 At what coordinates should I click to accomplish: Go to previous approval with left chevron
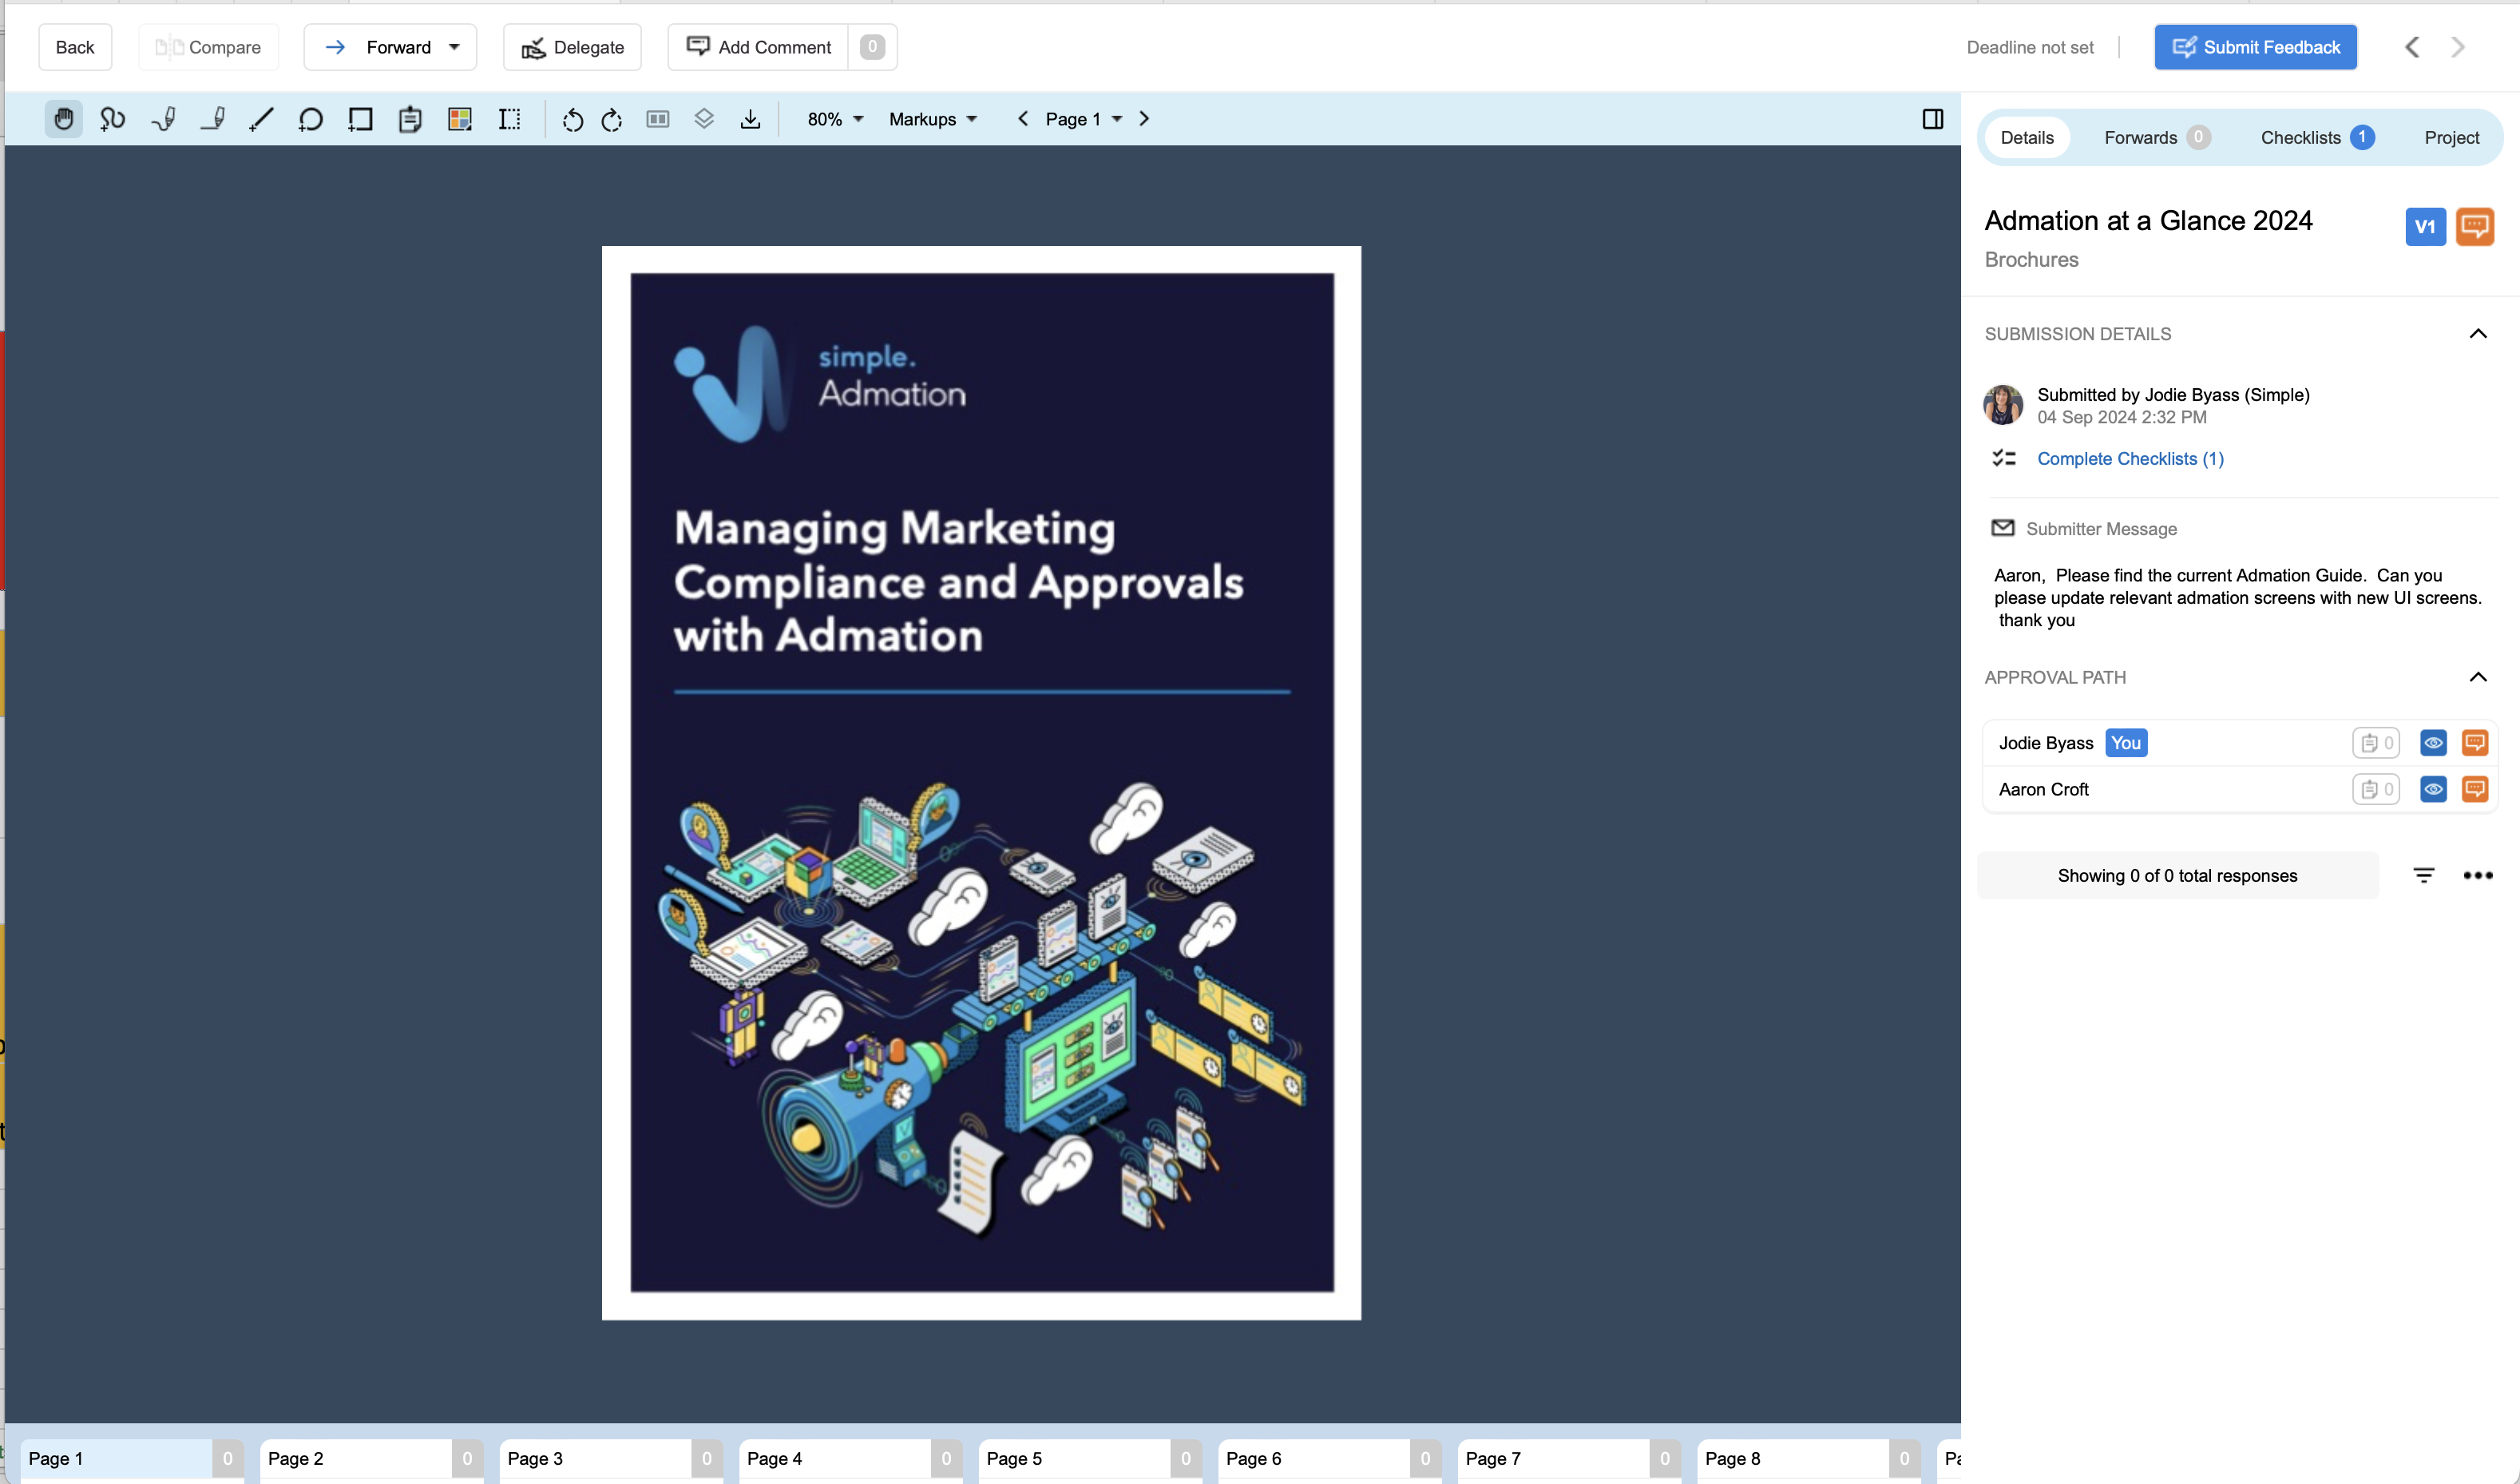click(2412, 47)
